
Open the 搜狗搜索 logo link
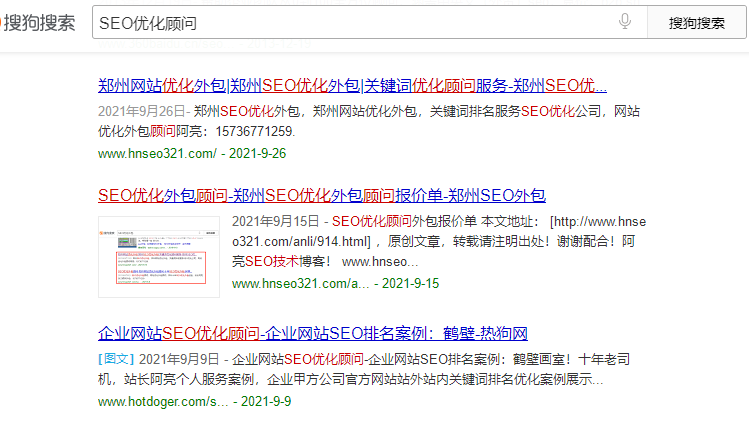[x=37, y=23]
